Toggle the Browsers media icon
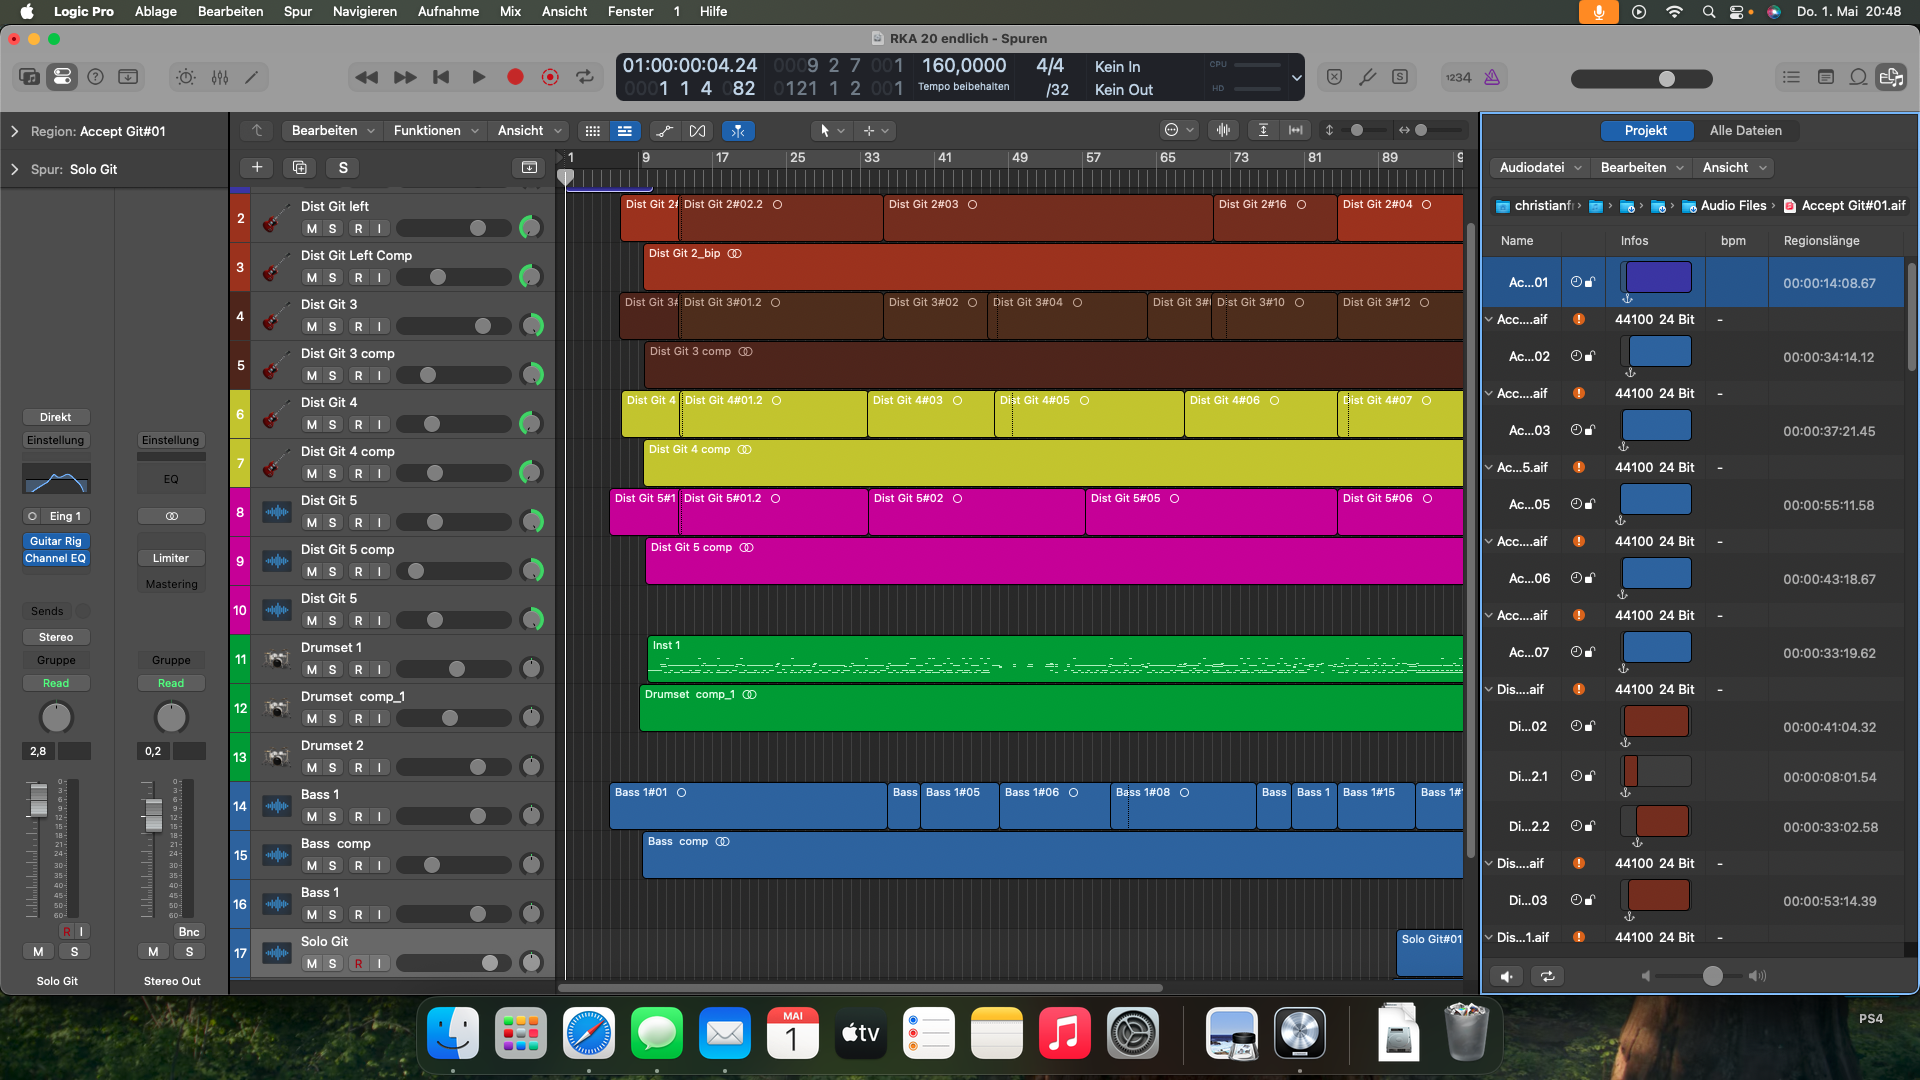This screenshot has width=1920, height=1080. pyautogui.click(x=1891, y=77)
